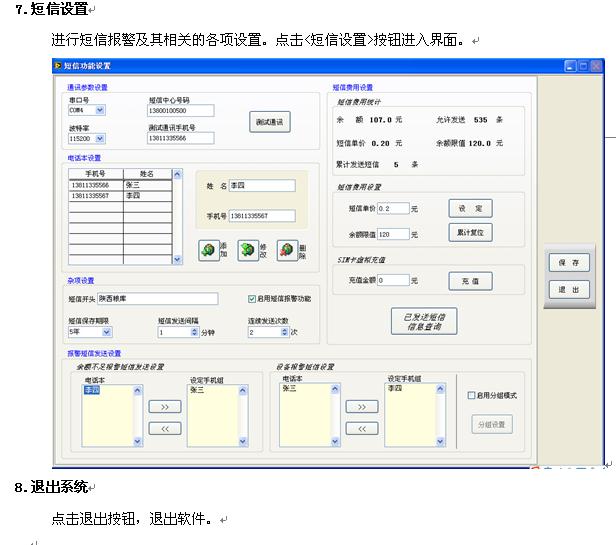The height and width of the screenshot is (545, 616).
Task: Click the app icon in the title bar
Action: pos(58,66)
